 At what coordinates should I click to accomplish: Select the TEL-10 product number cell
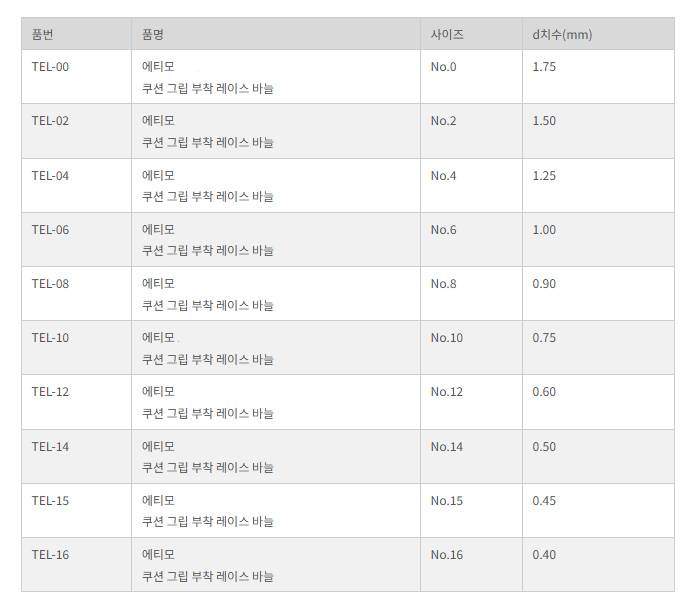tap(76, 348)
